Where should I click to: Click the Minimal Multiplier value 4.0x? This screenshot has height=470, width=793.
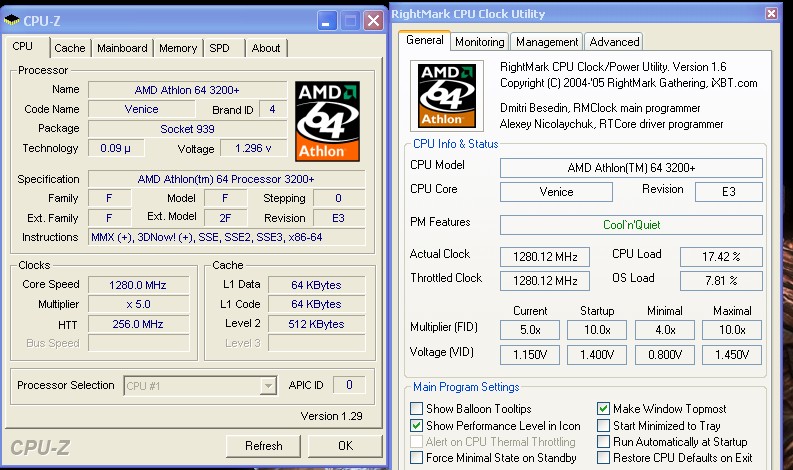click(x=665, y=330)
